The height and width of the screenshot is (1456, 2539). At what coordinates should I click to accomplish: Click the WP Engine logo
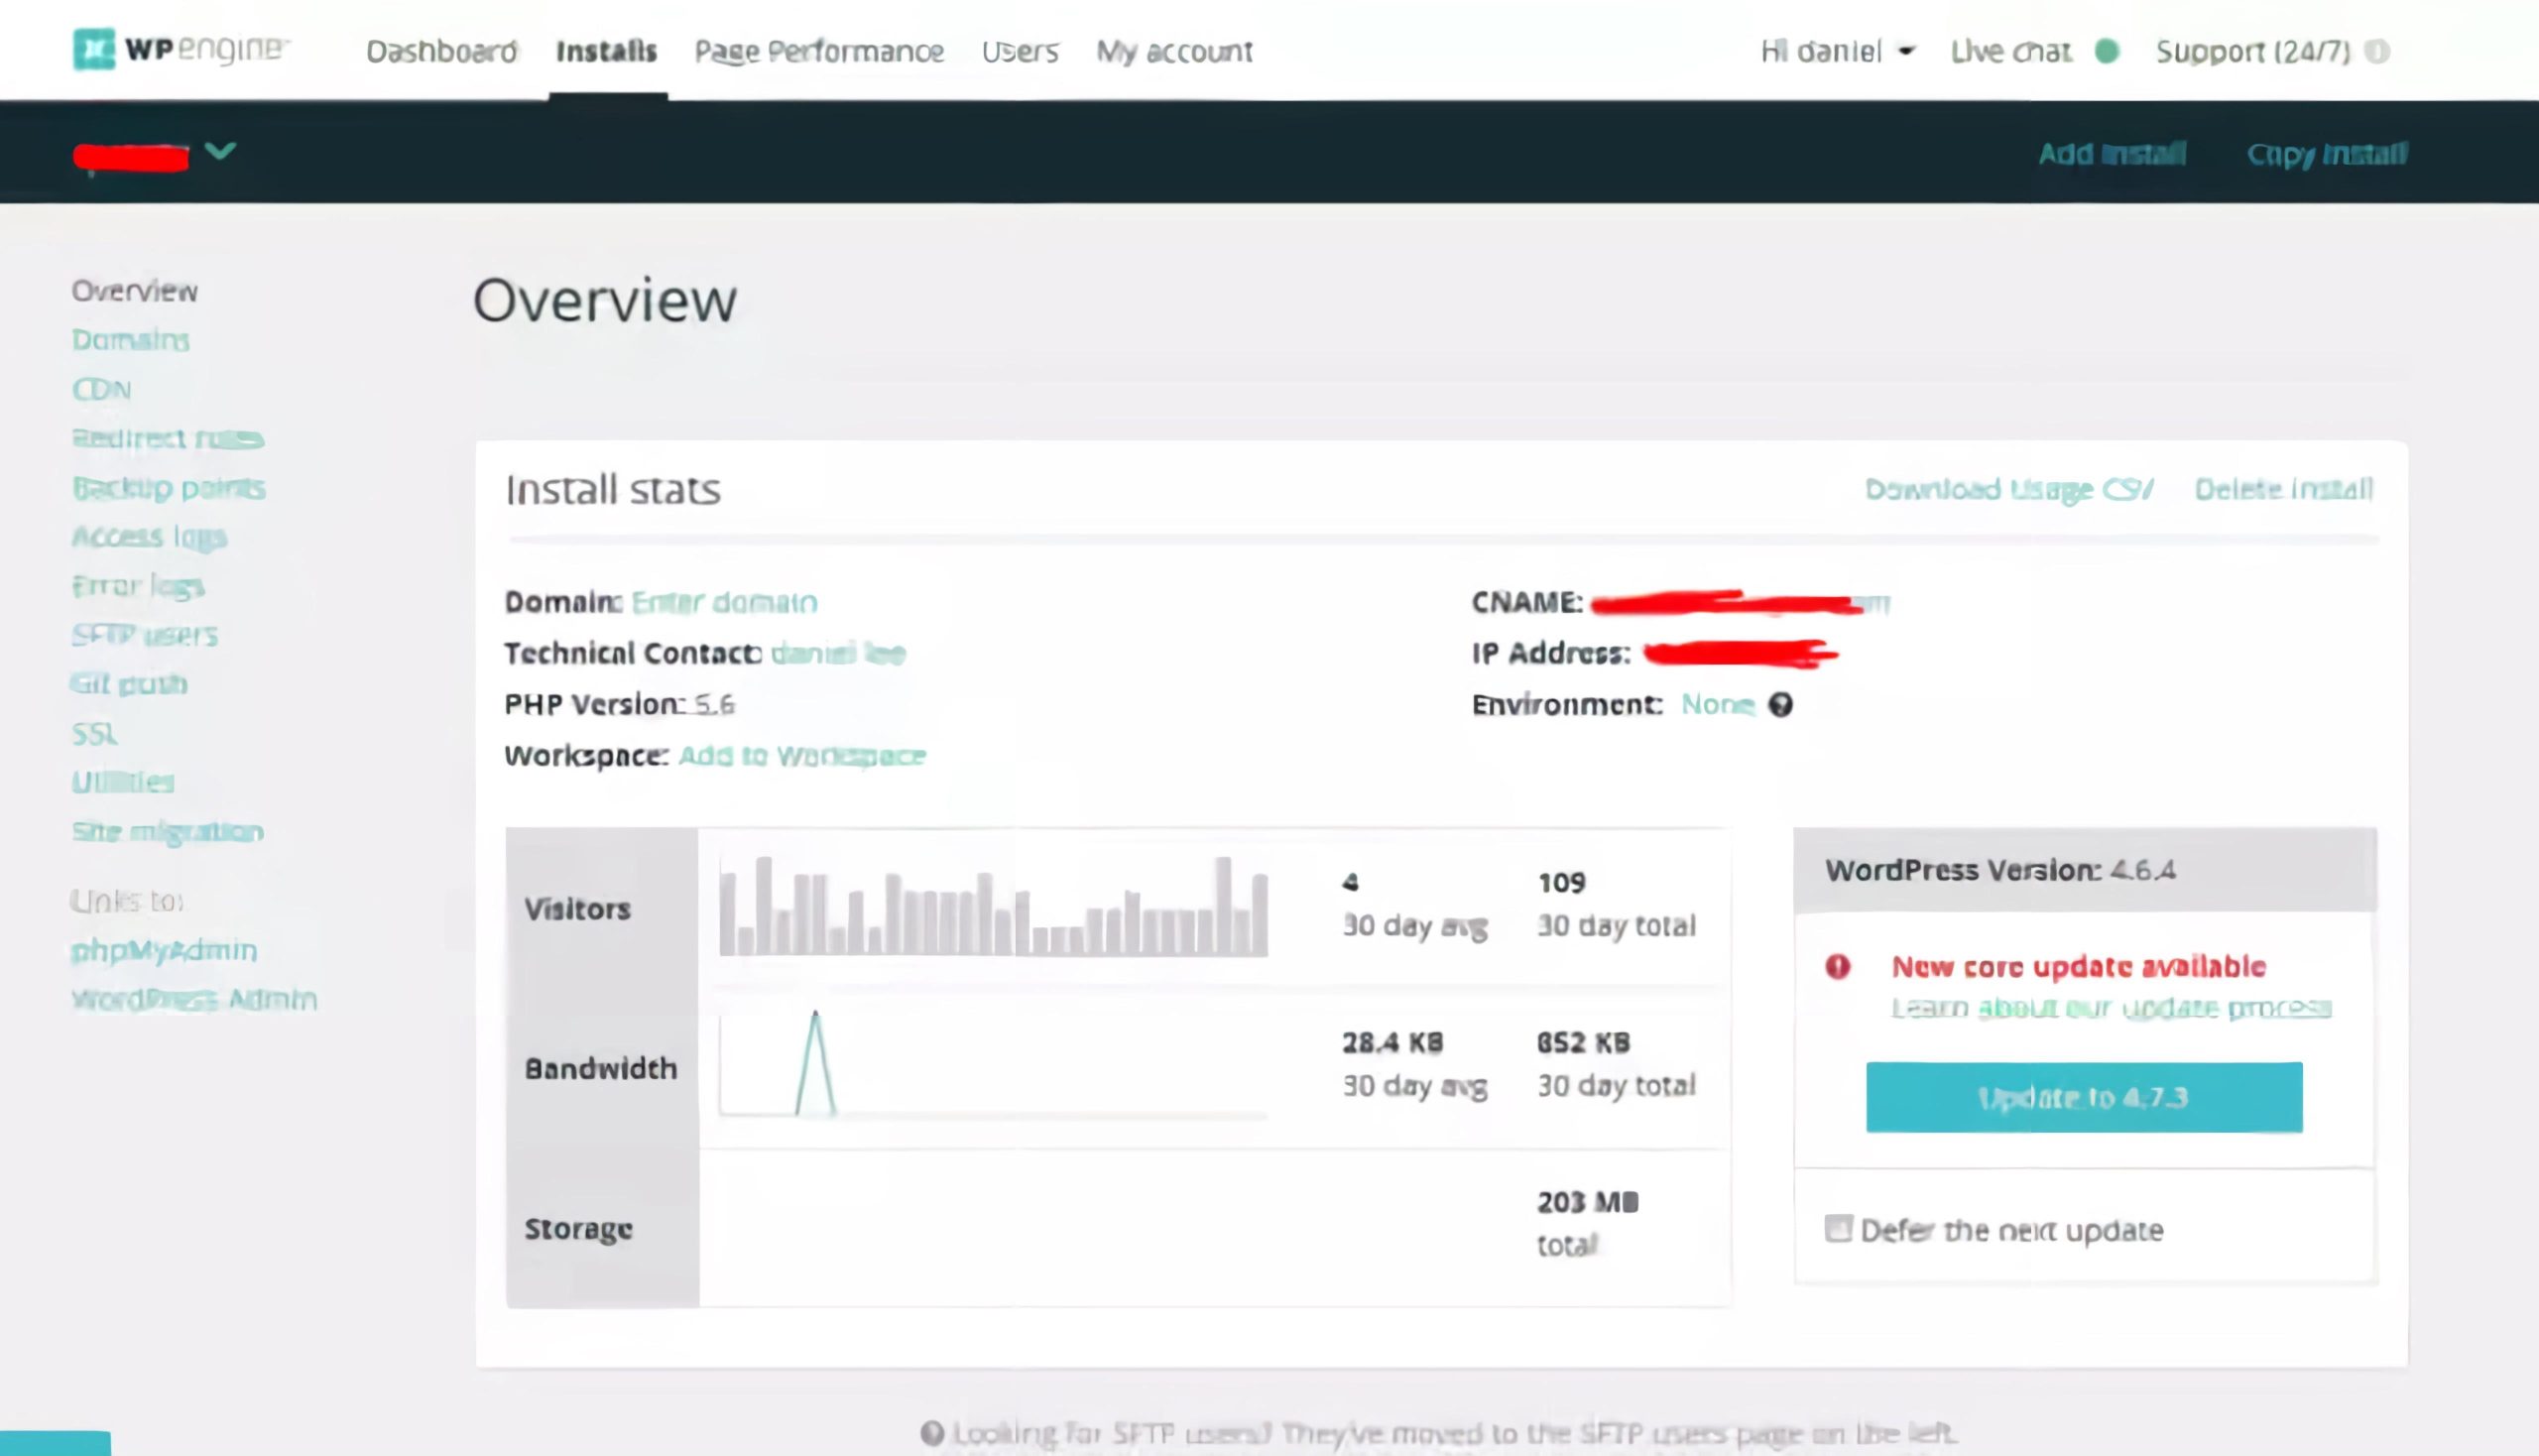pyautogui.click(x=178, y=50)
